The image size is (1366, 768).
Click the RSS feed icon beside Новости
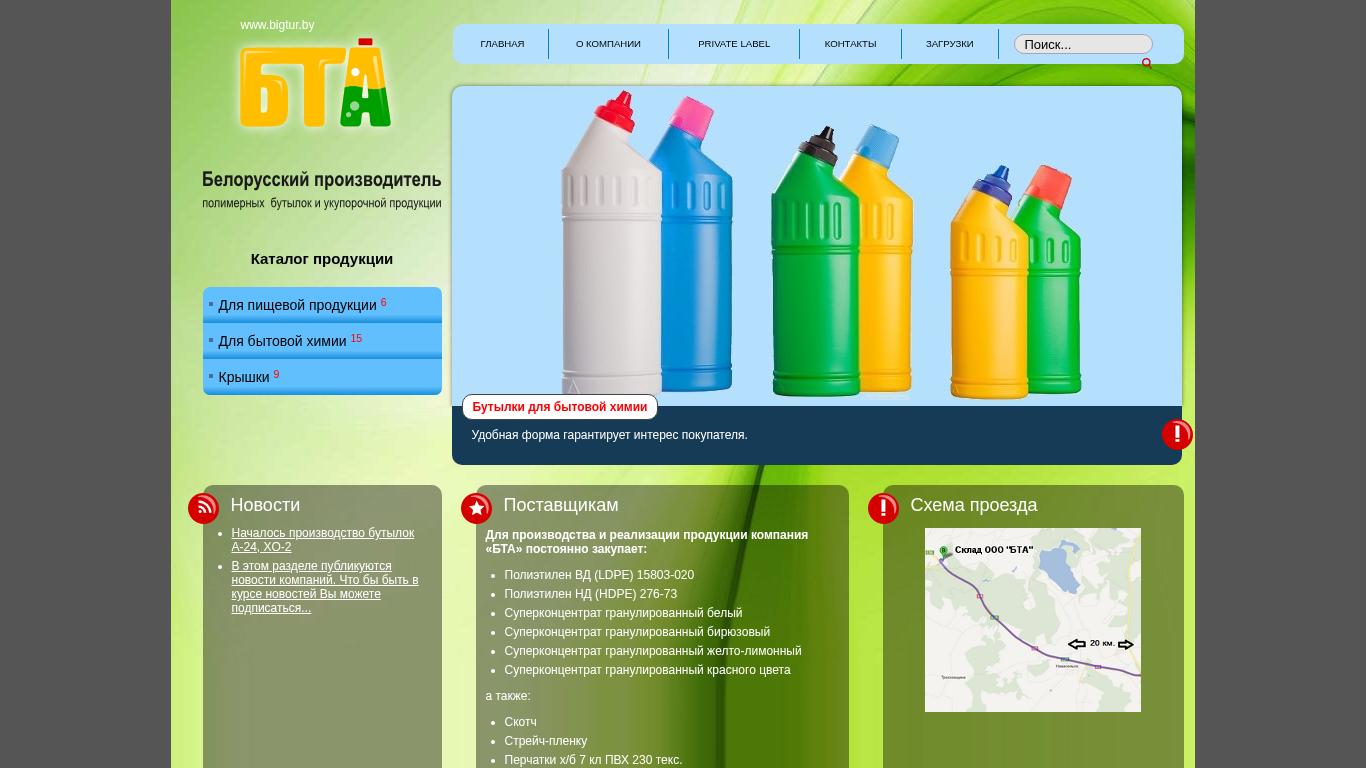tap(203, 508)
